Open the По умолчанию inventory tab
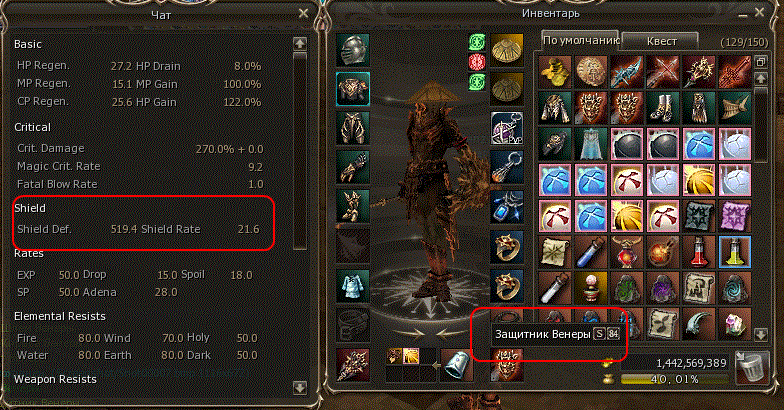Image resolution: width=784 pixels, height=410 pixels. (581, 40)
